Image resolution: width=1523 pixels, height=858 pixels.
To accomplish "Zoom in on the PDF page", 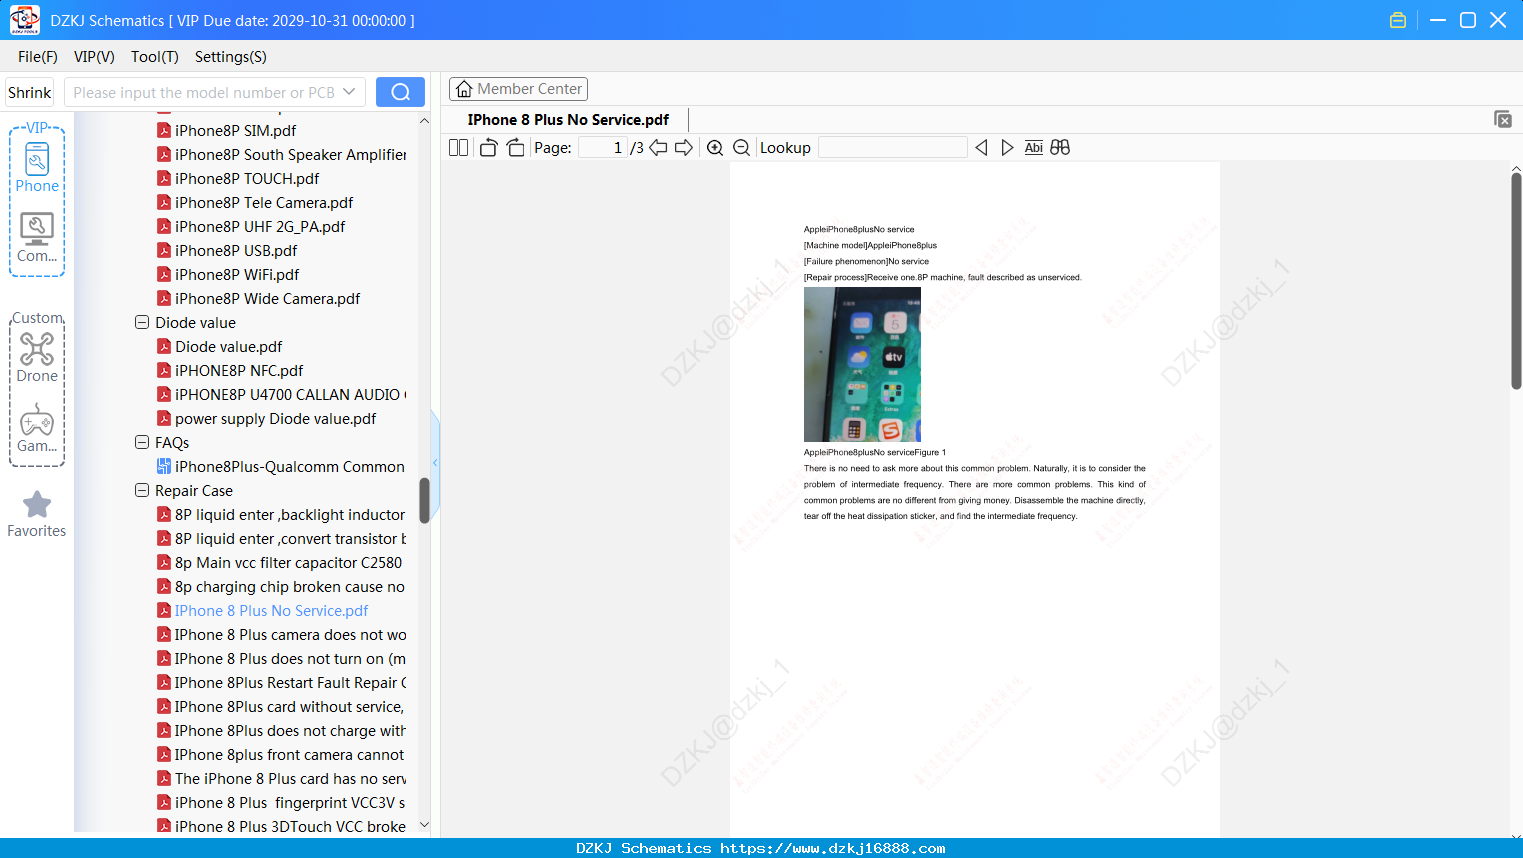I will click(715, 148).
